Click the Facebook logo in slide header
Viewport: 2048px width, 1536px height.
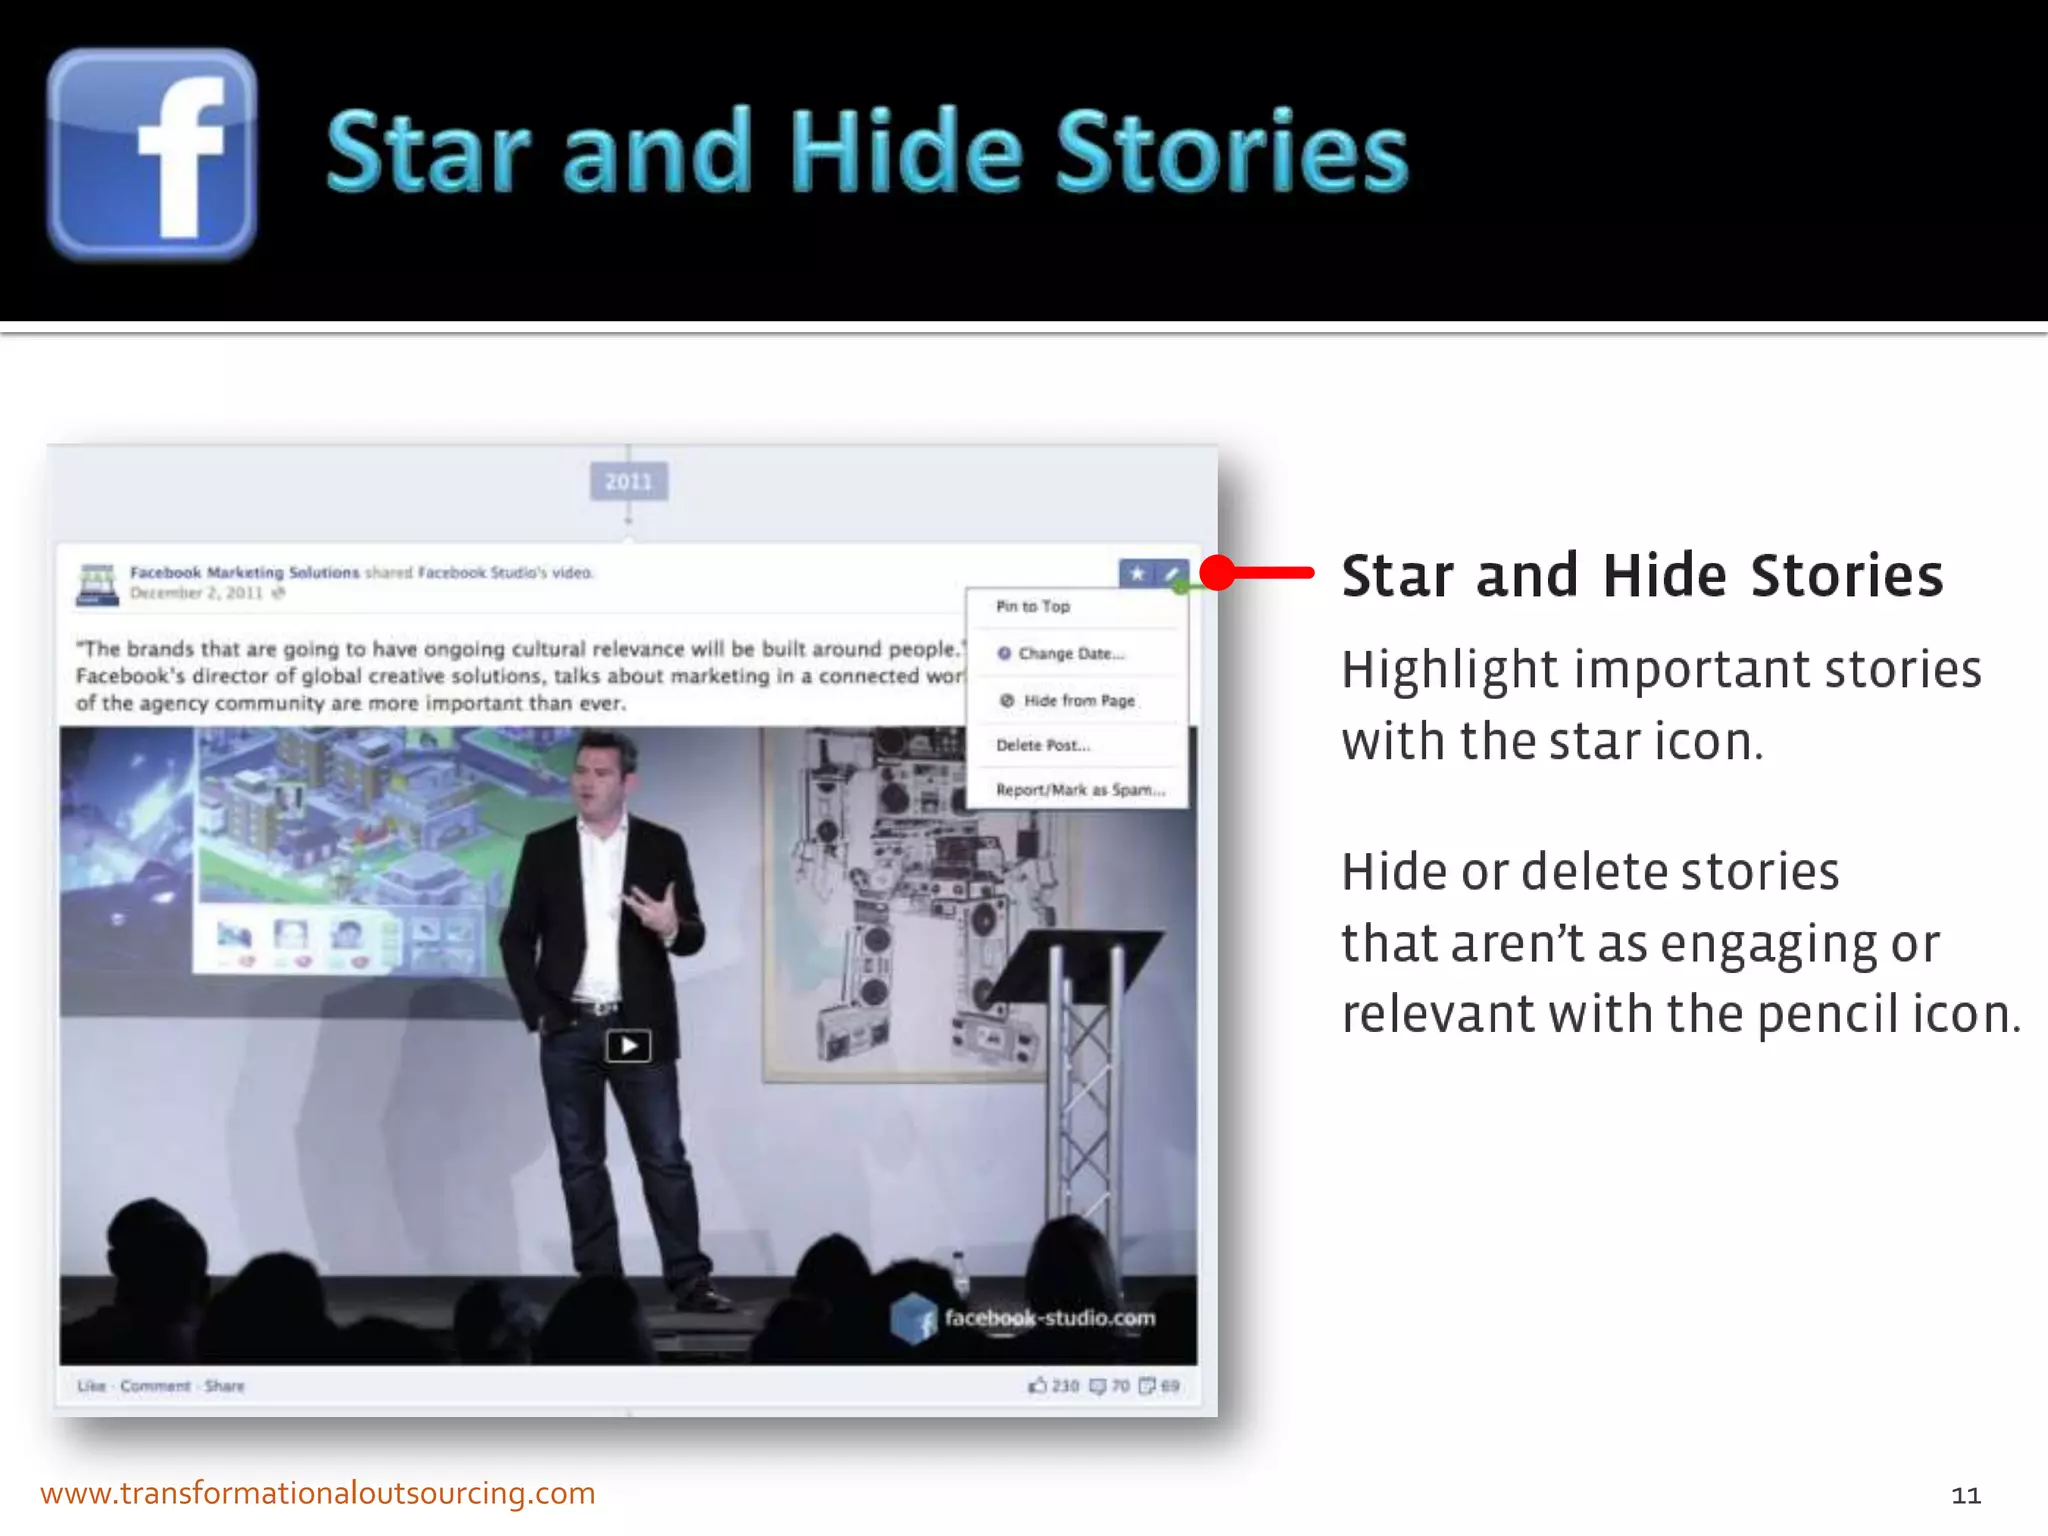click(152, 154)
